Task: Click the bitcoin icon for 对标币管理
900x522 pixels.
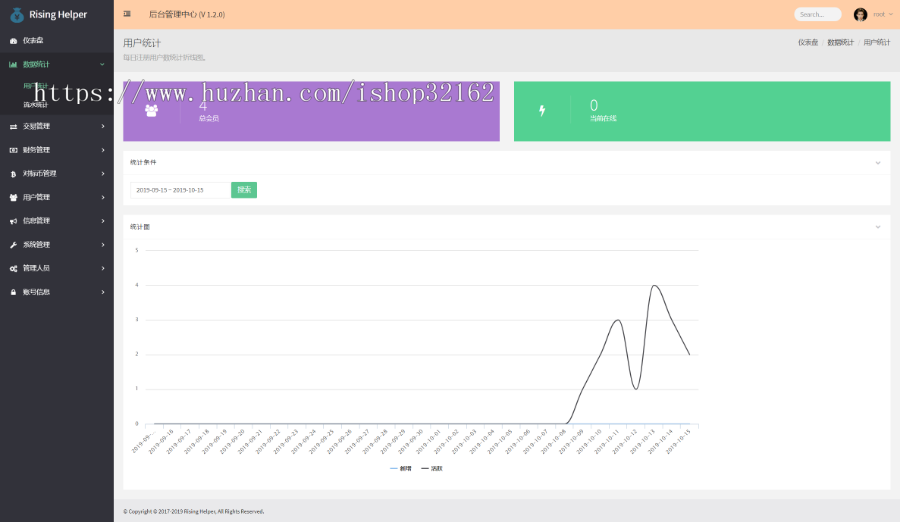Action: [x=13, y=173]
